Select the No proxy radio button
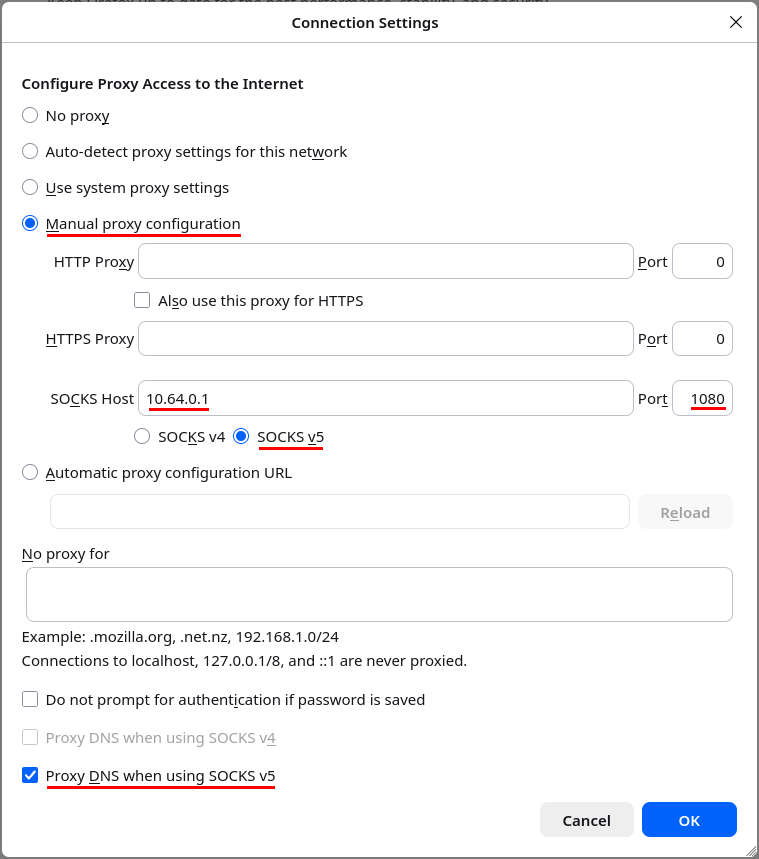Image resolution: width=759 pixels, height=859 pixels. 29,115
